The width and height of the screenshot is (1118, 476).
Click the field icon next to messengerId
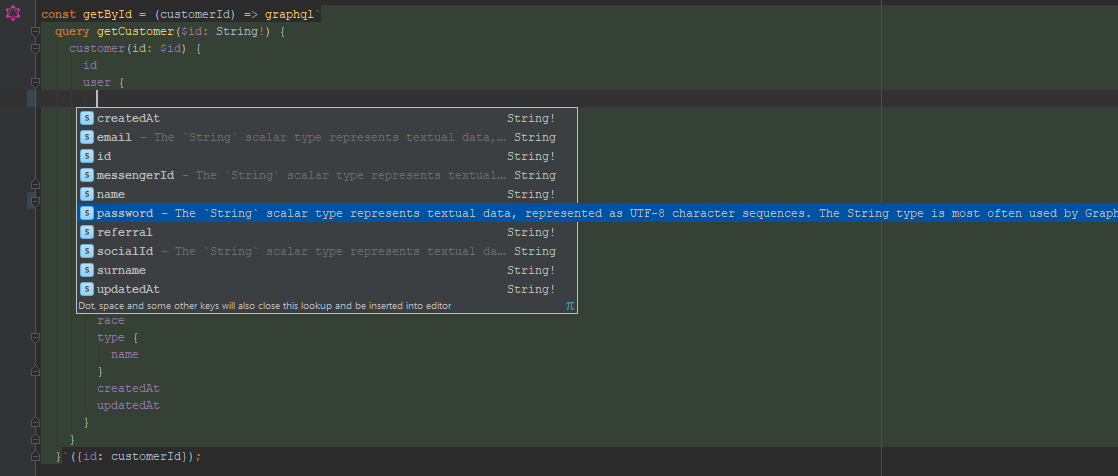[x=87, y=175]
